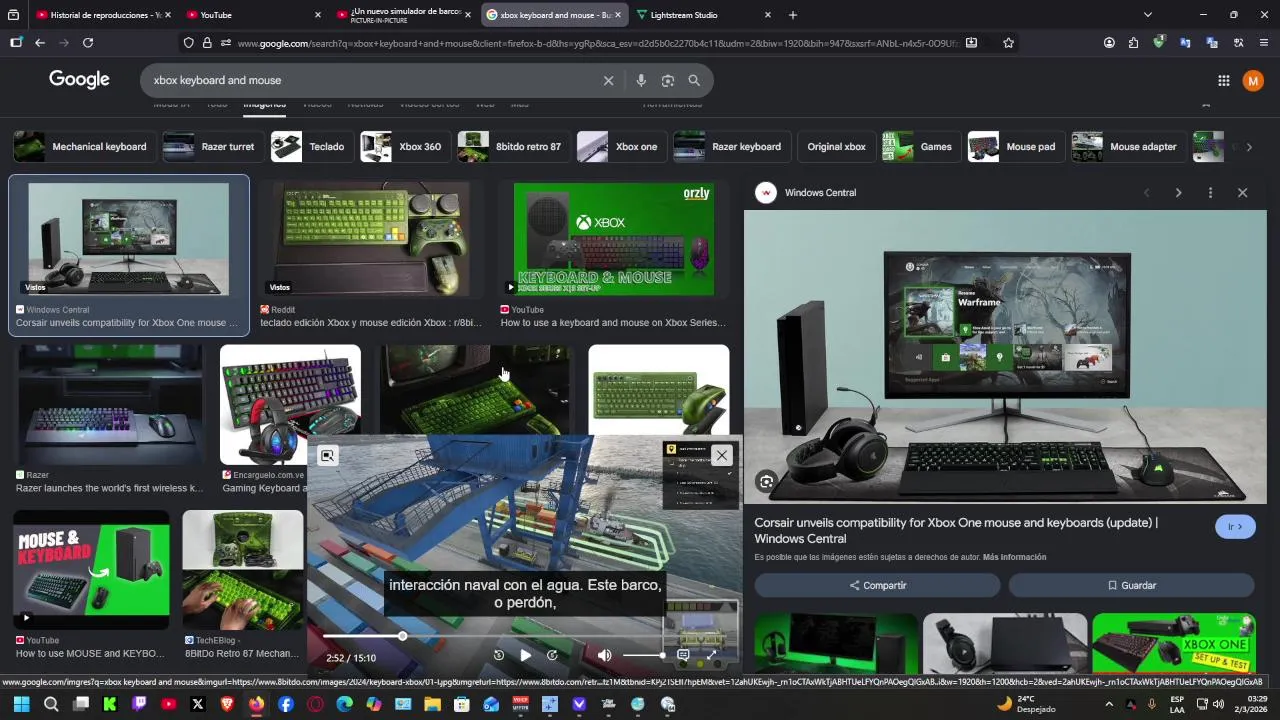The image size is (1280, 720).
Task: Show hidden system tray icons
Action: click(1108, 705)
